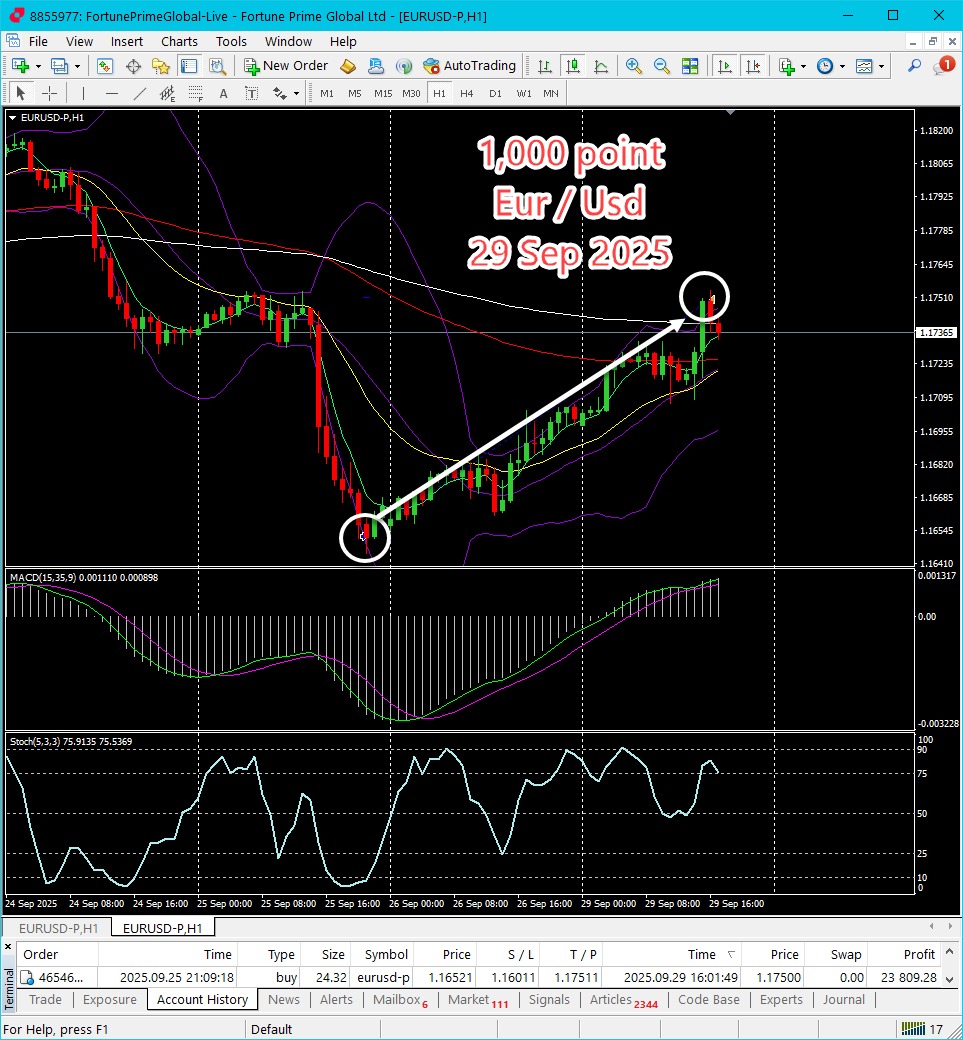
Task: Click the New Order button
Action: click(x=286, y=66)
